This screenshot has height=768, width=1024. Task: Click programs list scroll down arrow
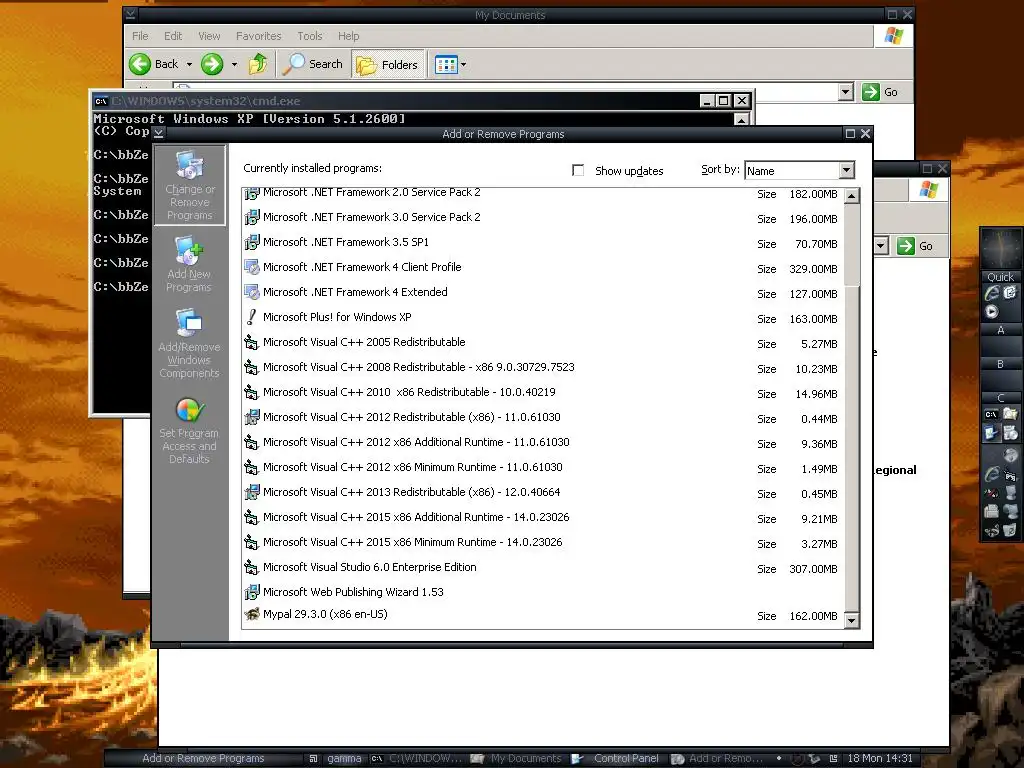coord(852,620)
